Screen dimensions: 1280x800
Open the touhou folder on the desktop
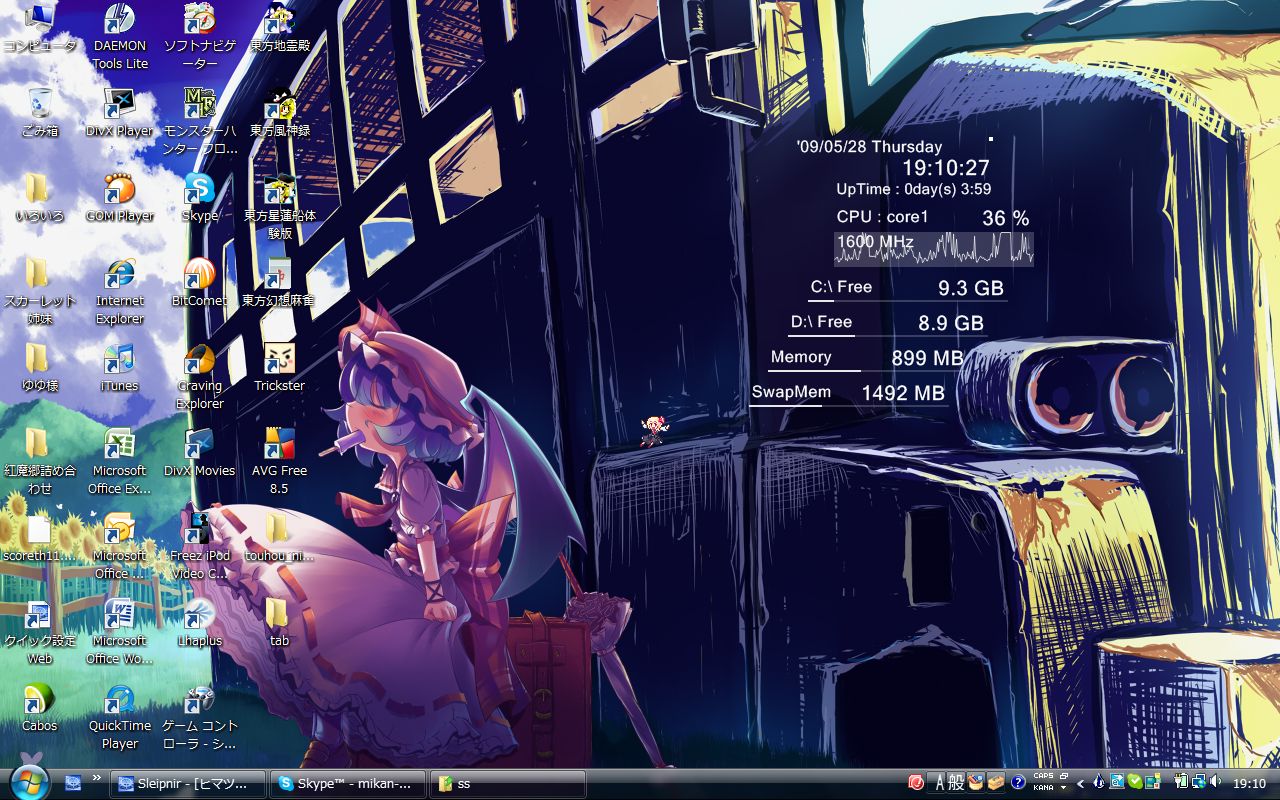point(279,538)
